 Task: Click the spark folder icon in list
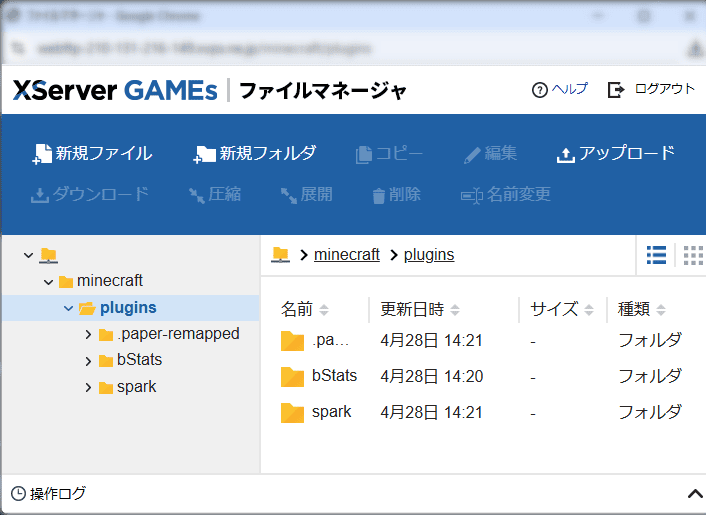pos(292,413)
